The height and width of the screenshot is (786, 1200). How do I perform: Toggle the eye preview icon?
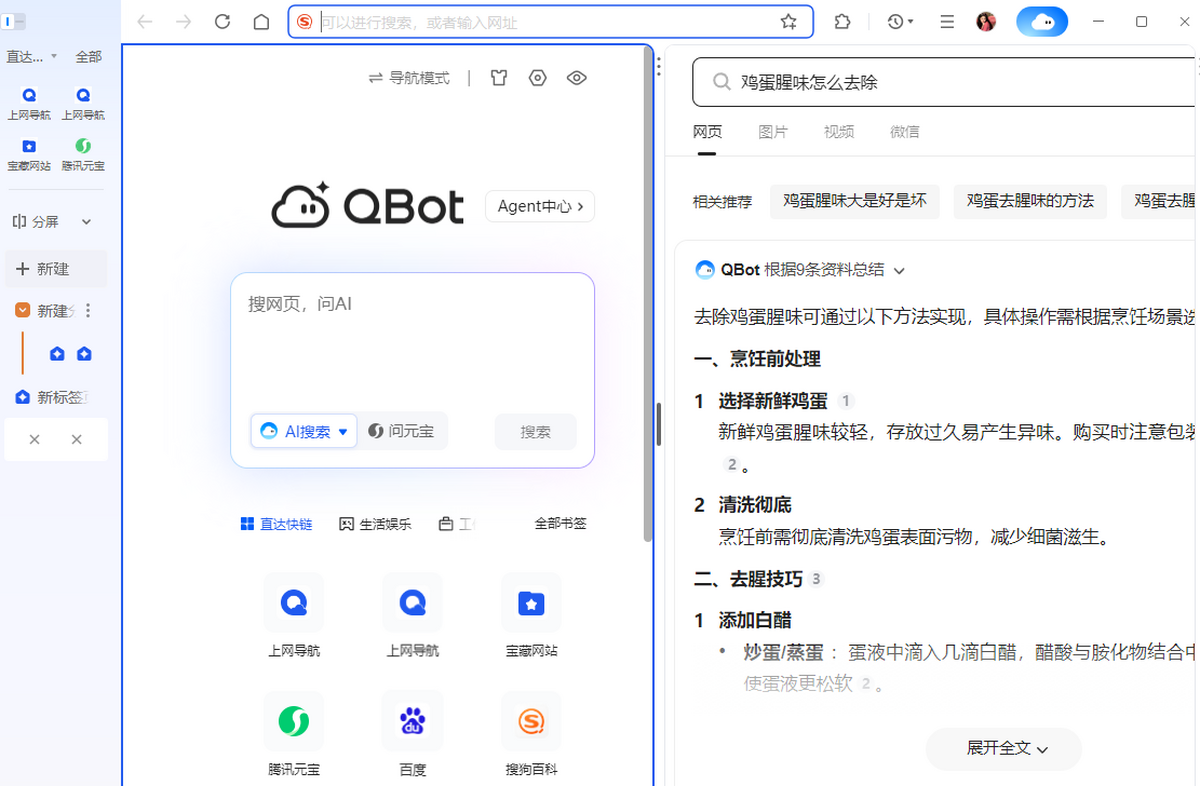point(576,77)
